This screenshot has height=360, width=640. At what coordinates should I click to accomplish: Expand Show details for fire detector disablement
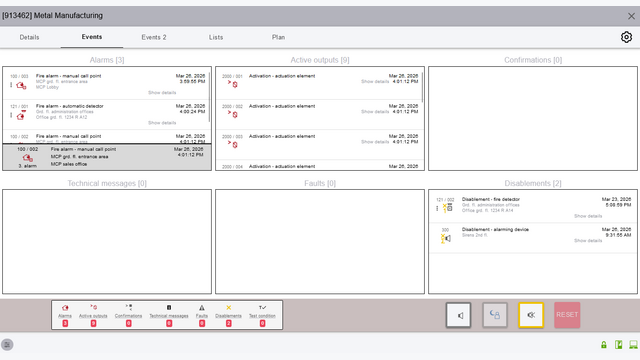tap(588, 216)
